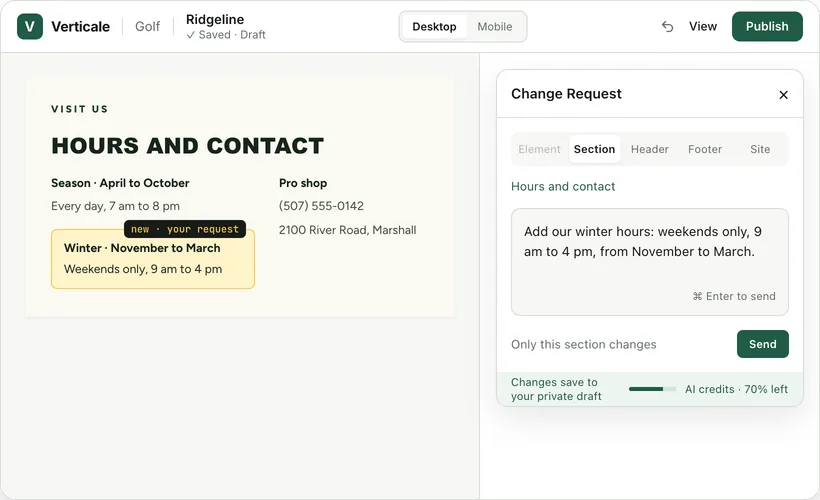Click the Golf breadcrumb label

(x=147, y=27)
